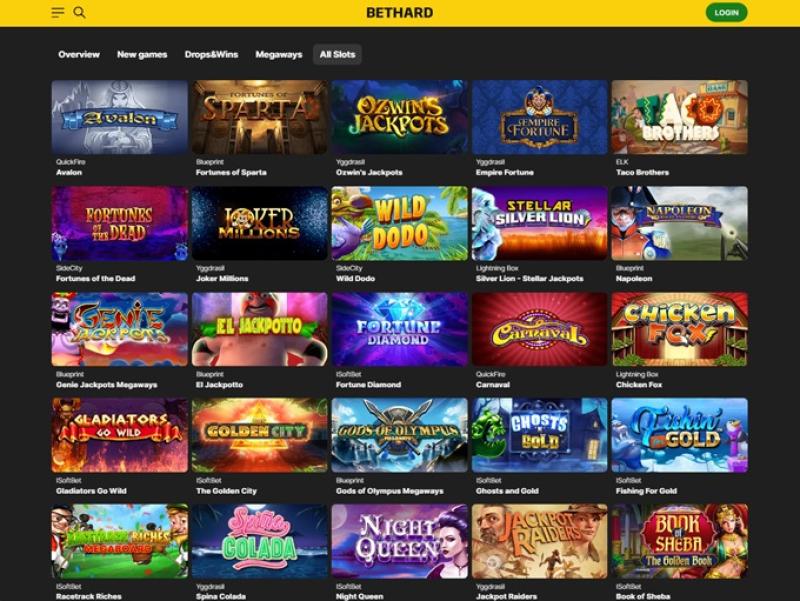Select the Drops&Wins tab

[211, 55]
